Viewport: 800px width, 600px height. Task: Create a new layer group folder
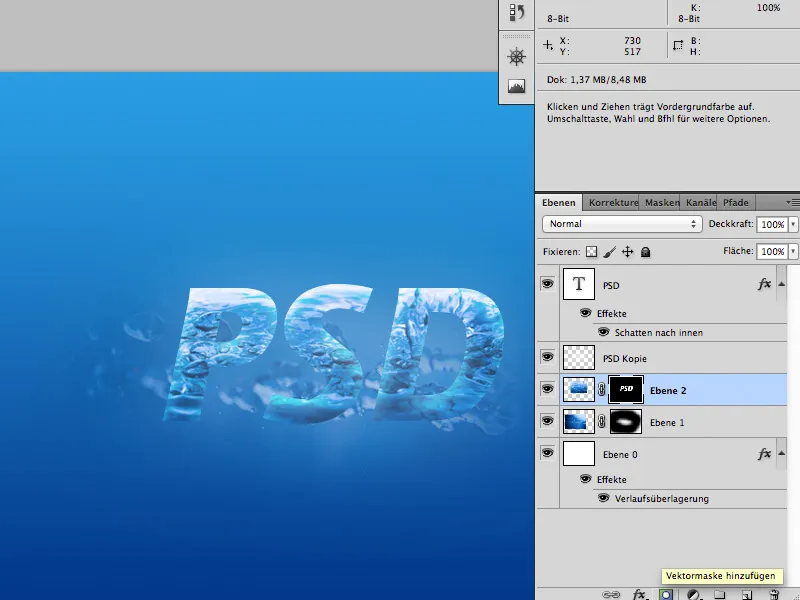(719, 594)
